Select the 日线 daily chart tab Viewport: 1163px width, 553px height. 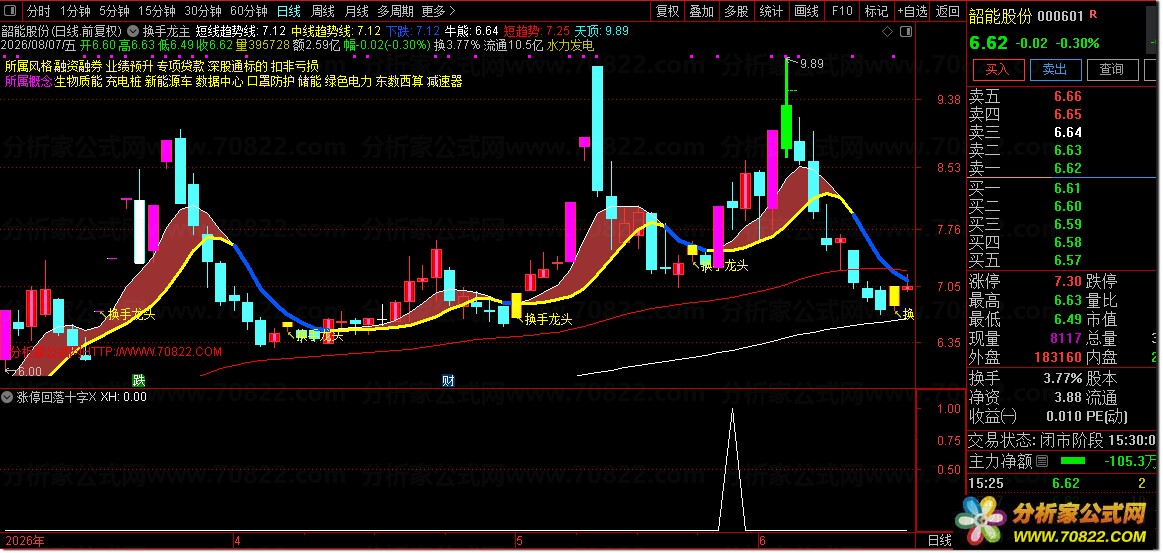(289, 11)
